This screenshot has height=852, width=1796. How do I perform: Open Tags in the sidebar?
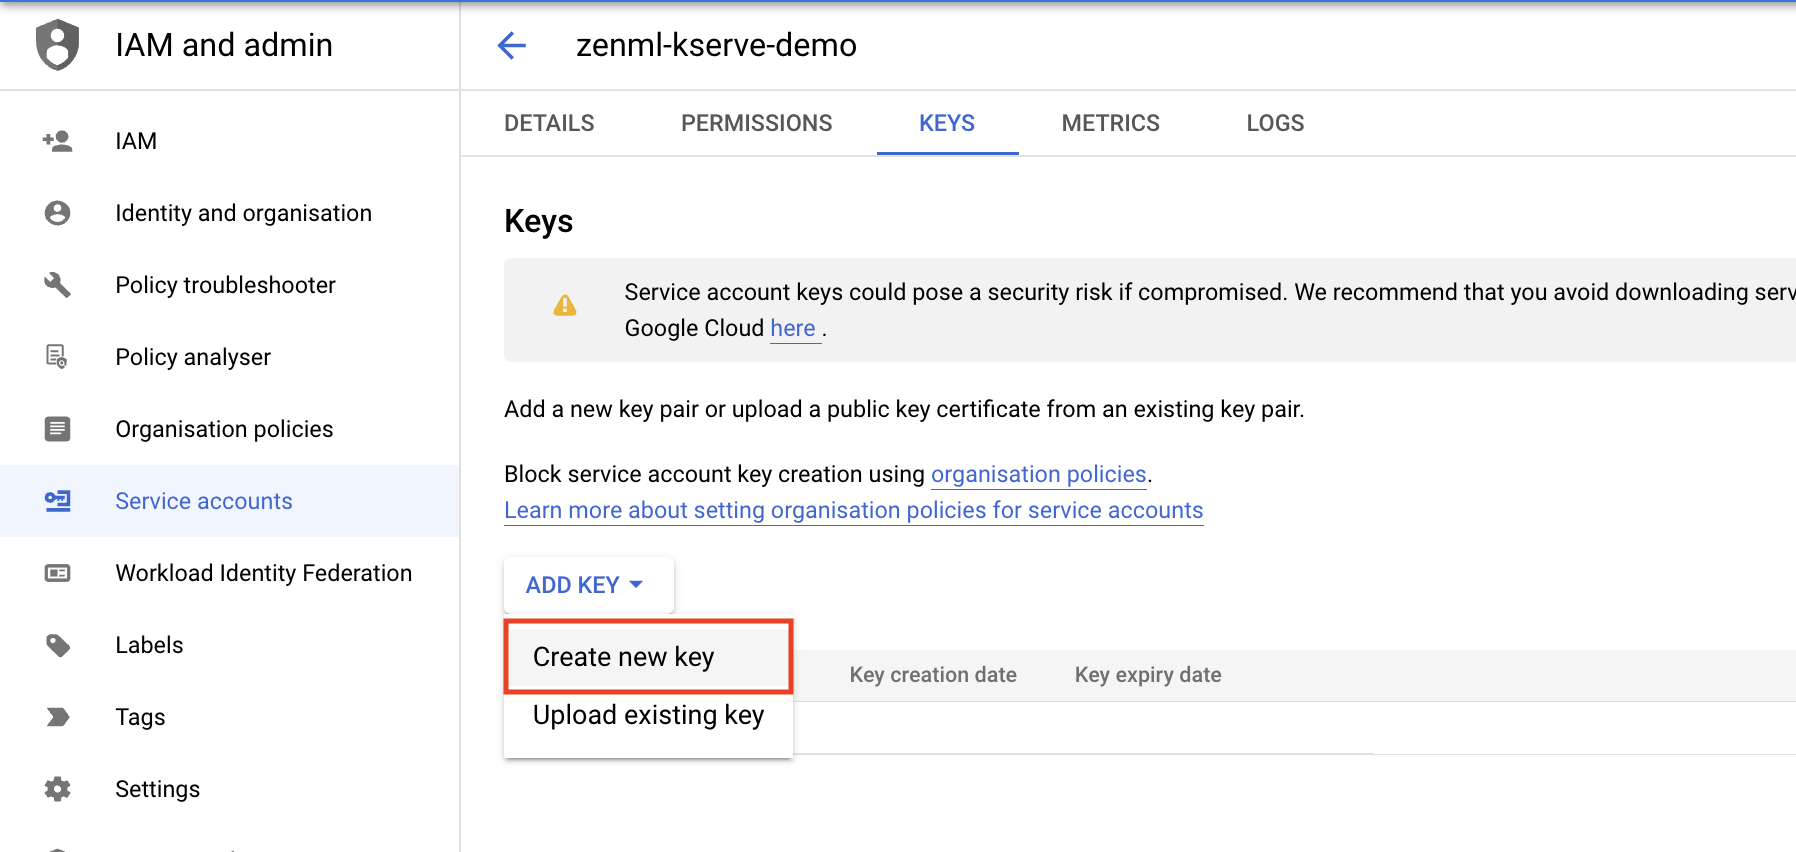[230, 717]
